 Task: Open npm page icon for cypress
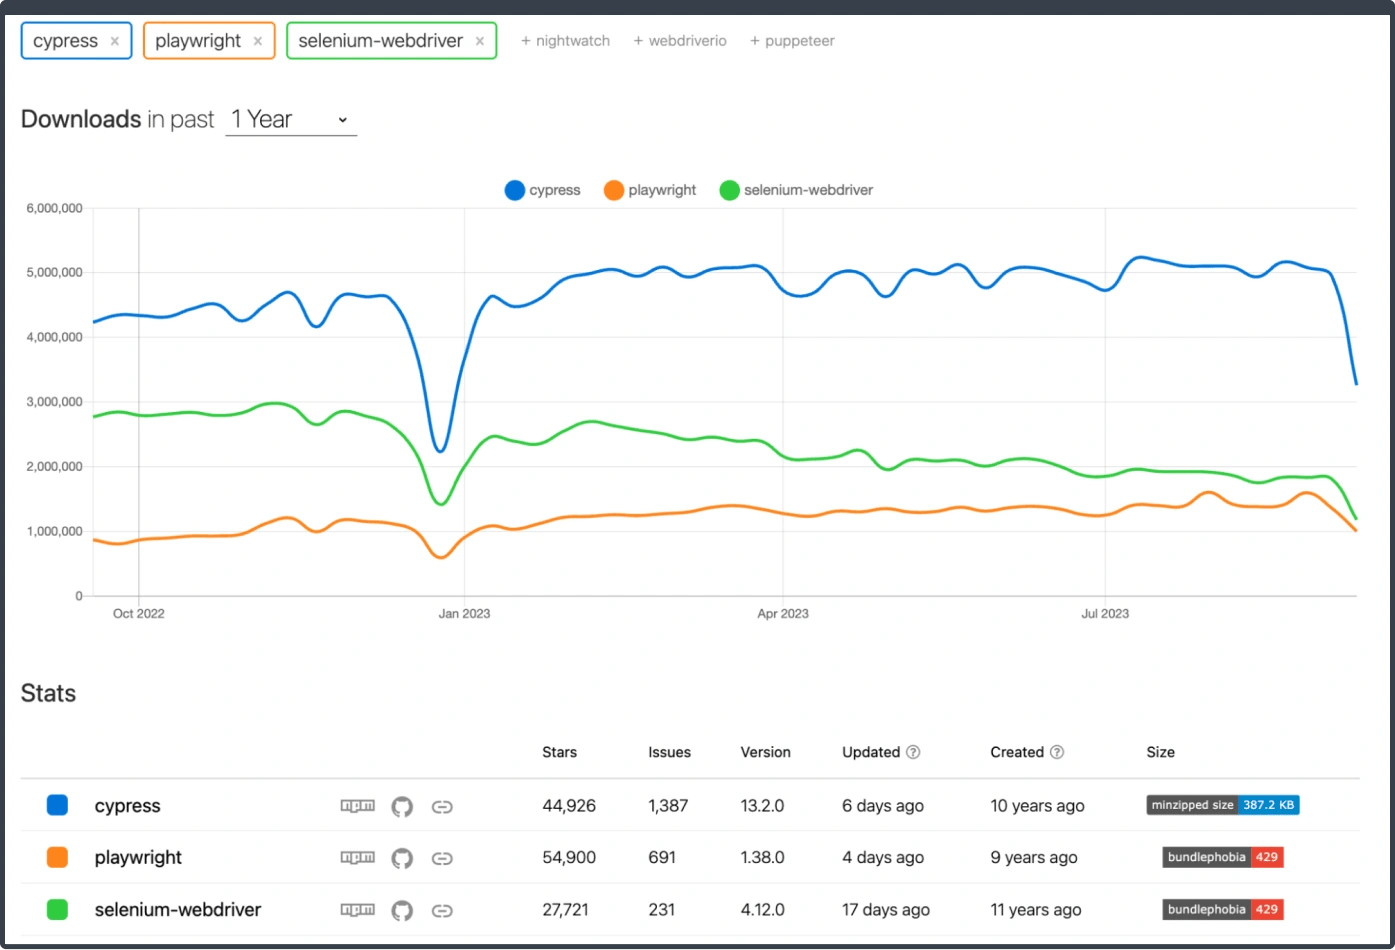[x=357, y=806]
